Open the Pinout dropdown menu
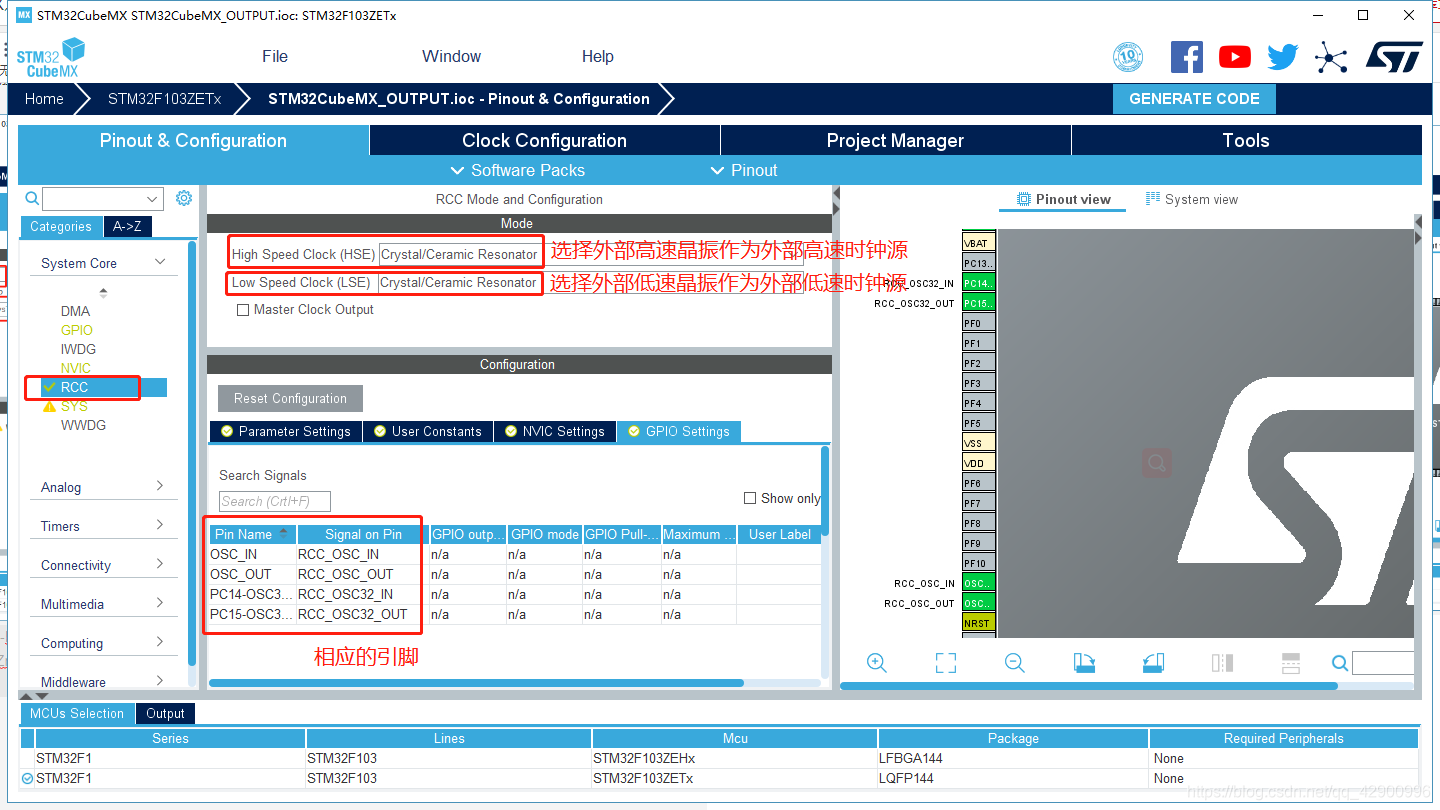The height and width of the screenshot is (810, 1440). pyautogui.click(x=744, y=170)
